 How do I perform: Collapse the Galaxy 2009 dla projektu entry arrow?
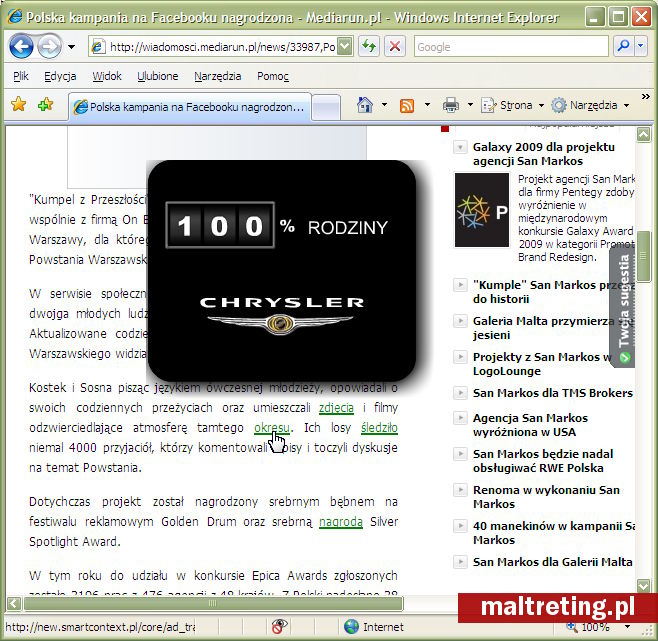(x=460, y=147)
